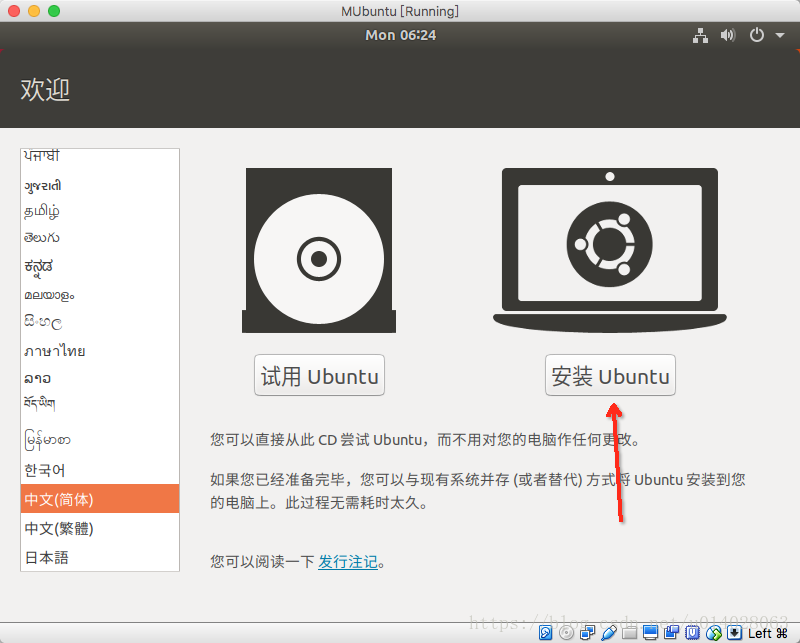Click the volume speaker icon in top bar
Viewport: 800px width, 643px height.
pyautogui.click(x=728, y=35)
